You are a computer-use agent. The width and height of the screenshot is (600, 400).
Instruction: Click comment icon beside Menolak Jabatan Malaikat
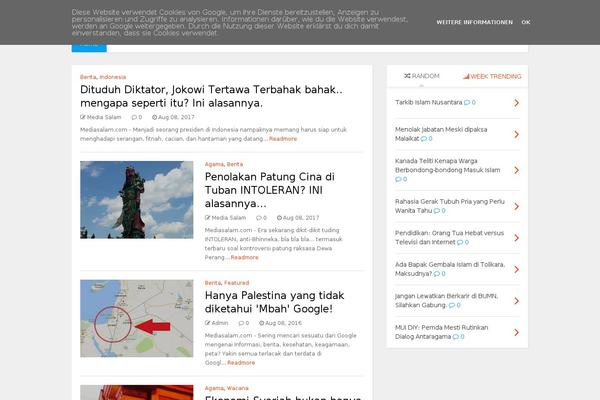click(x=424, y=139)
